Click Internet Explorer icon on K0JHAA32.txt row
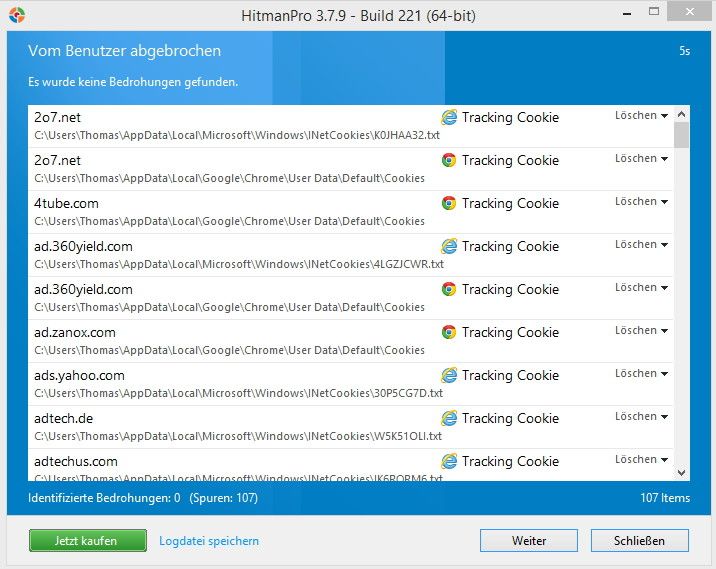Viewport: 716px width, 569px height. 449,117
